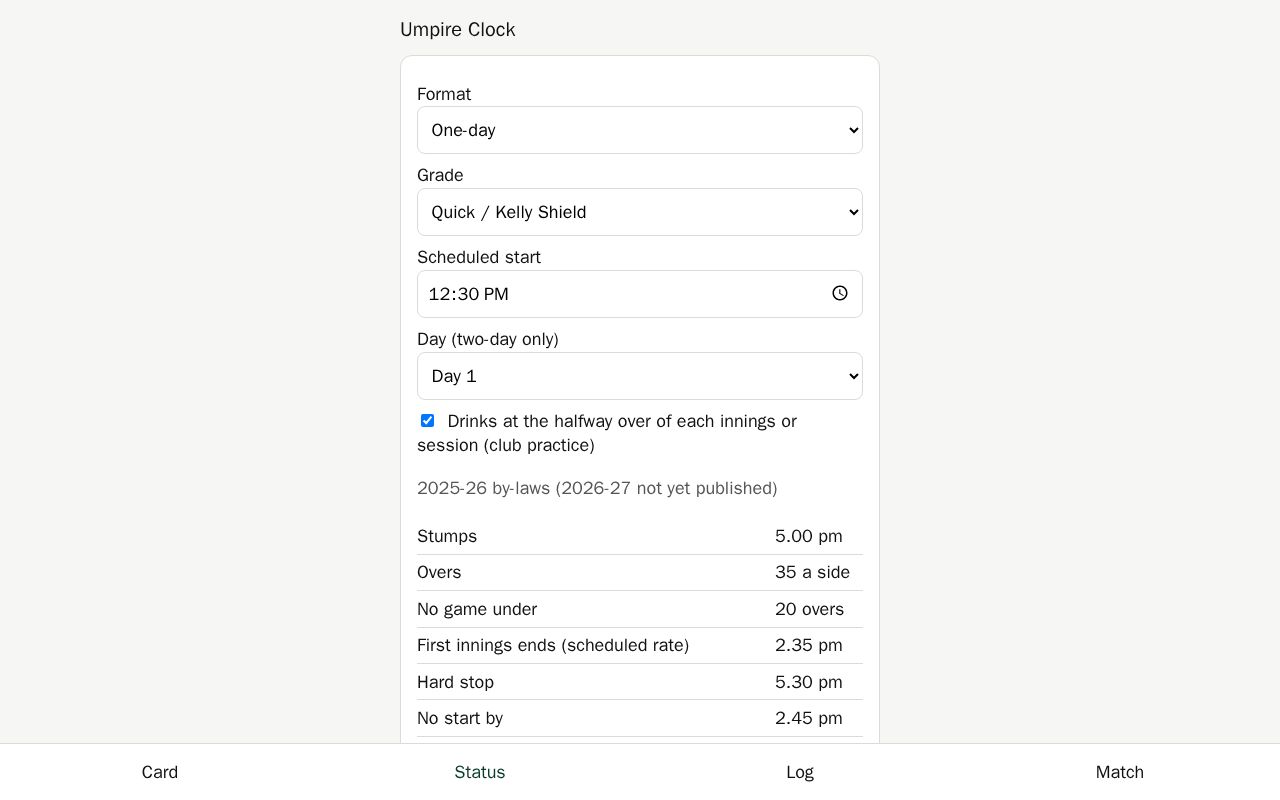Click the 5.30 pm hard stop value
Viewport: 1280px width, 800px height.
tap(809, 682)
